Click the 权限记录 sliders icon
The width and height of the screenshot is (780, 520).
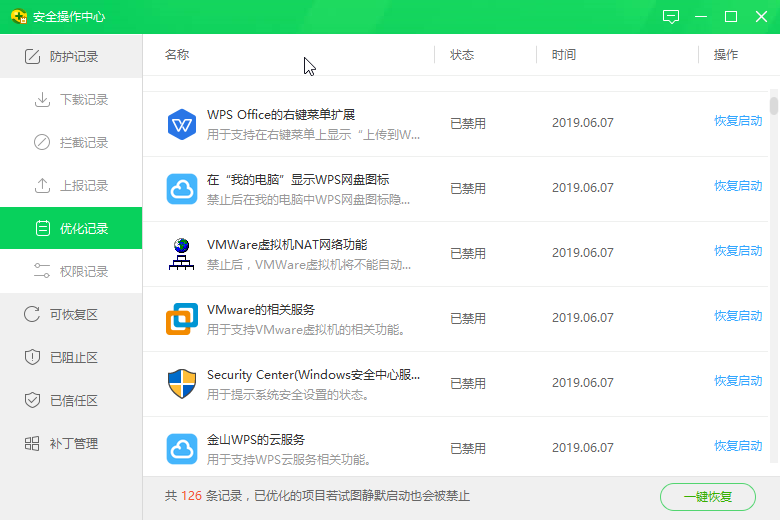click(x=42, y=271)
